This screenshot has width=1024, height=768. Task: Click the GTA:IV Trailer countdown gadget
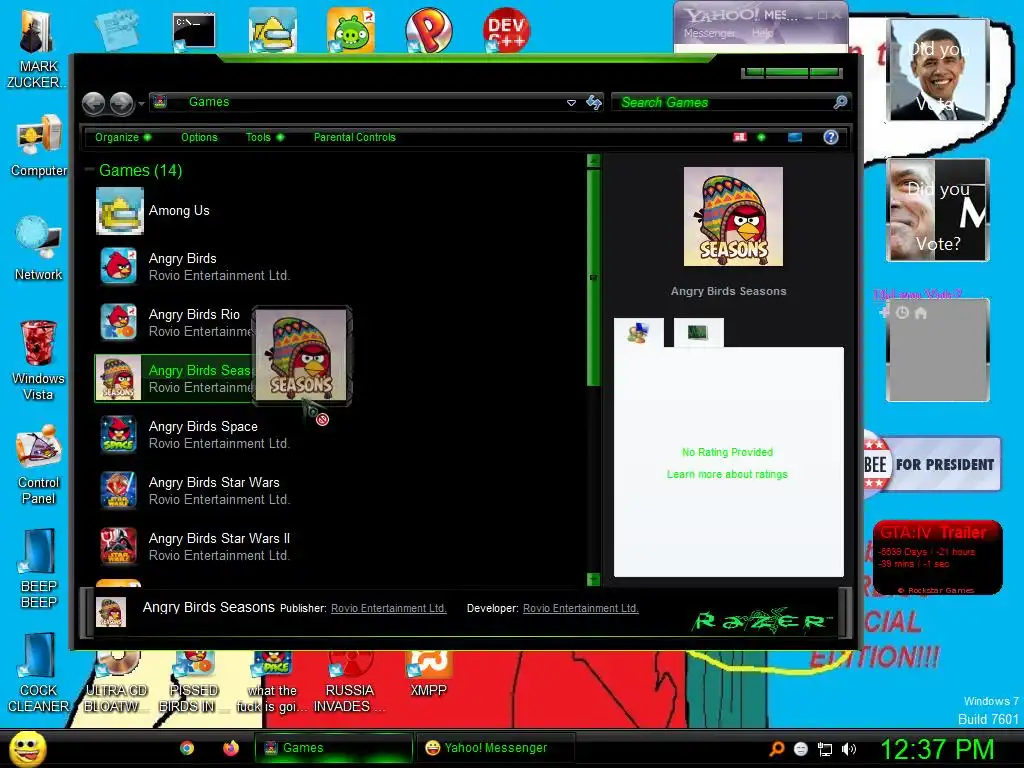point(937,557)
